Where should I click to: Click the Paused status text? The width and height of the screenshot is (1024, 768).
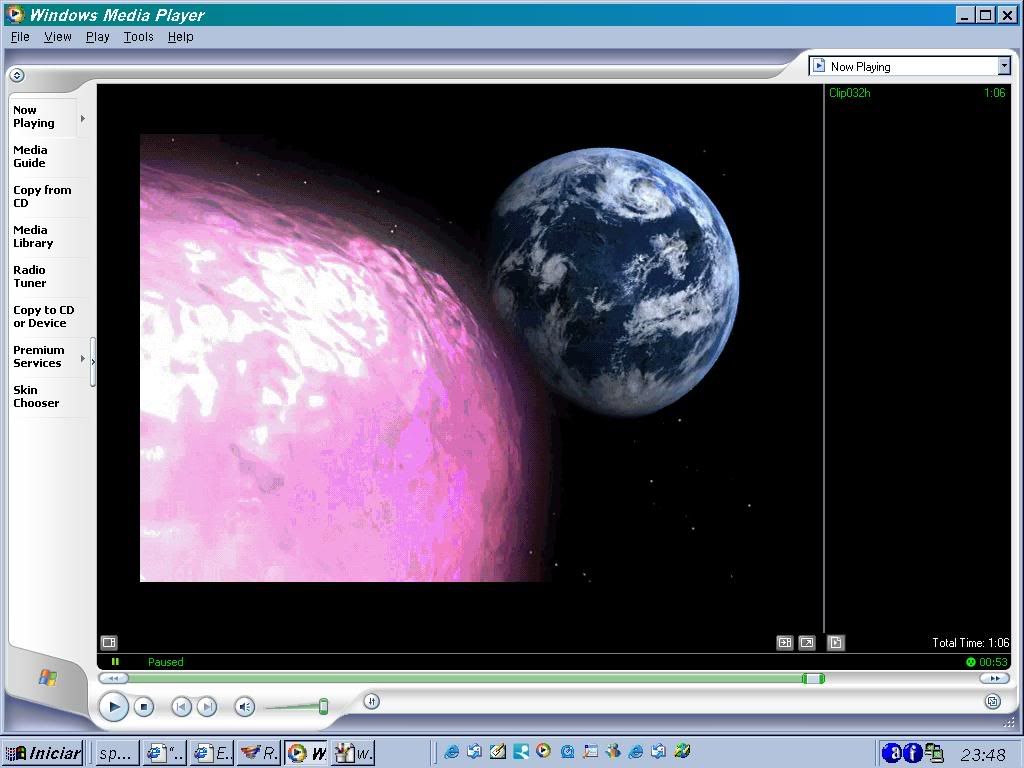point(166,662)
